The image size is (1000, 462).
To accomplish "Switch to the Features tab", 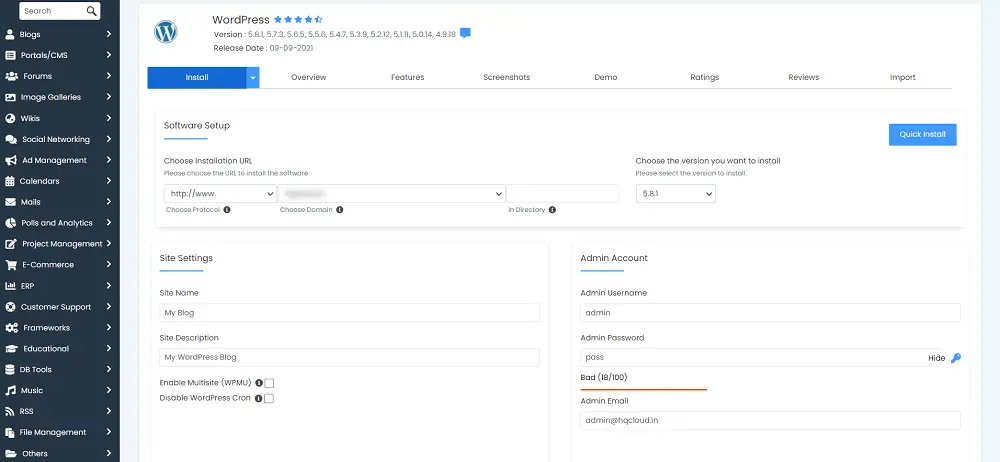I will coord(408,77).
